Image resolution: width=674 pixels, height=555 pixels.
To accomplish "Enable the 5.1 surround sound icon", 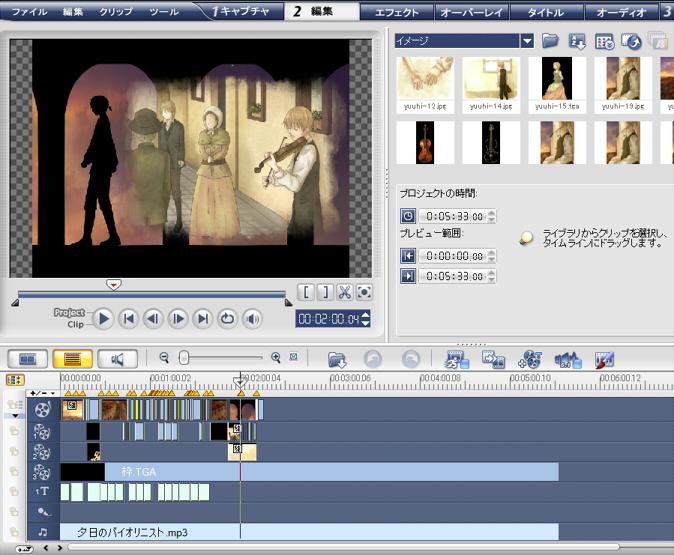I will click(x=568, y=360).
